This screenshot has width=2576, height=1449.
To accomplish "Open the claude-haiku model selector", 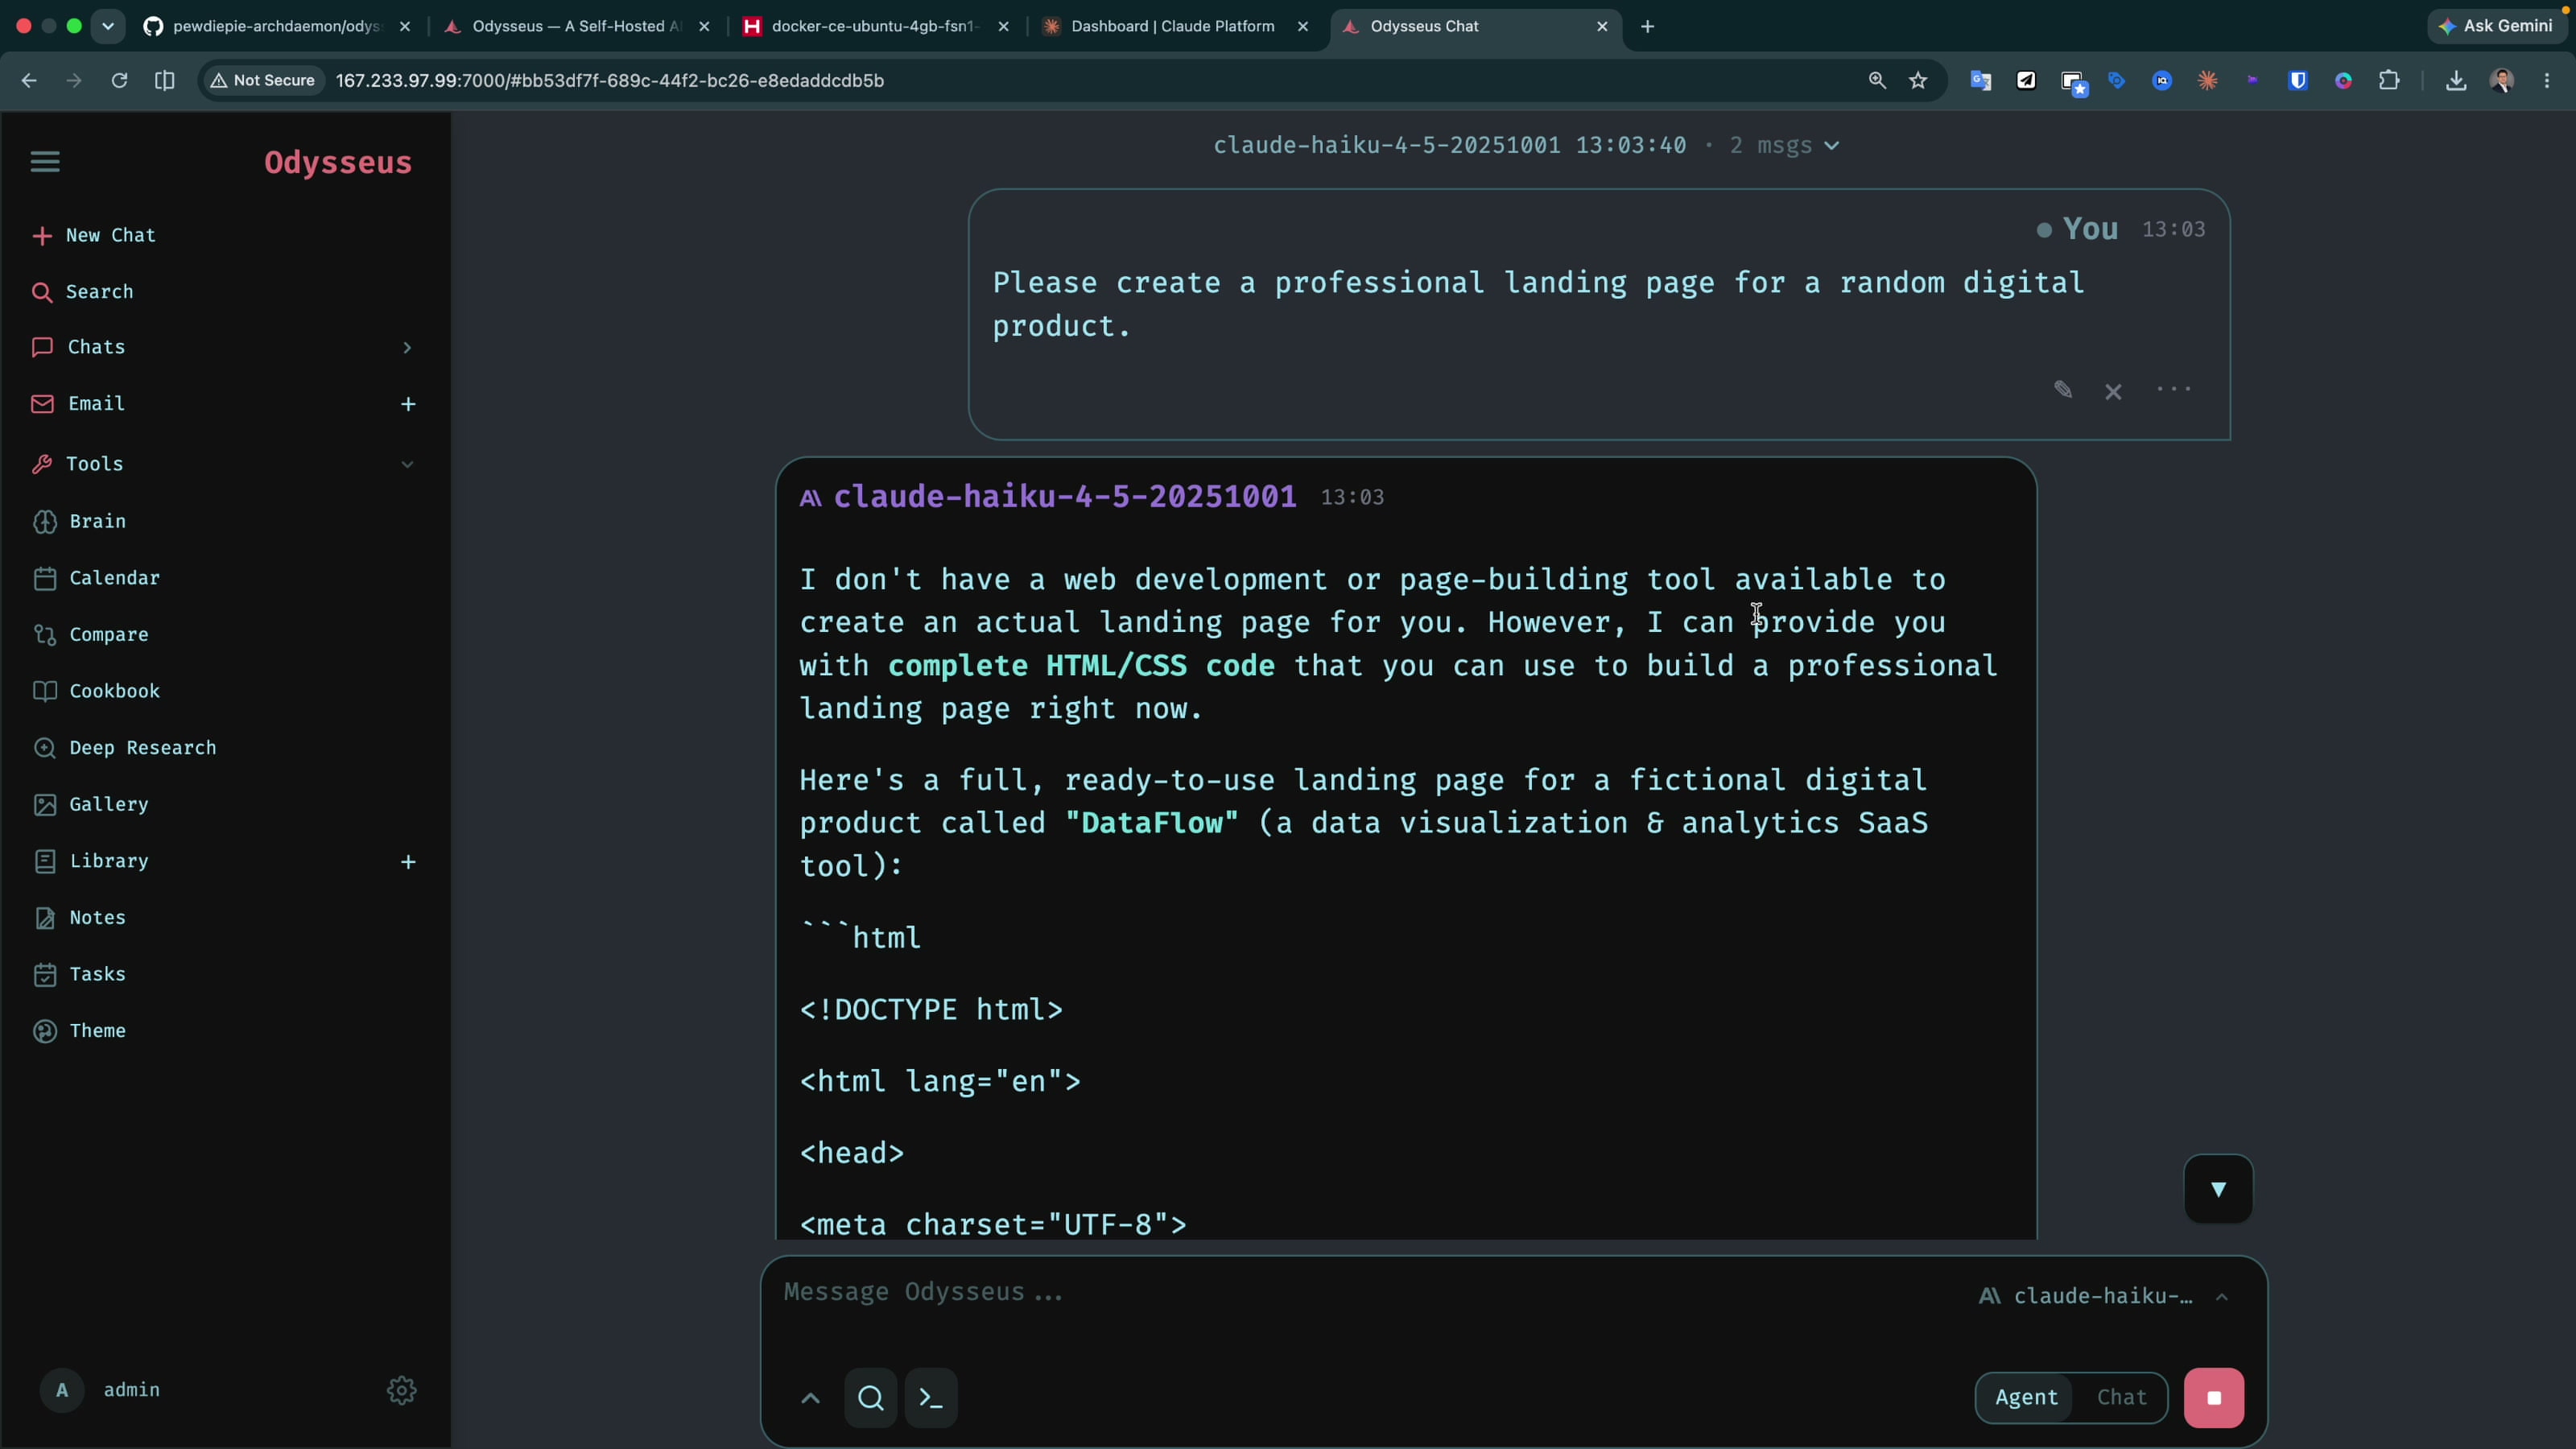I will click(2104, 1296).
